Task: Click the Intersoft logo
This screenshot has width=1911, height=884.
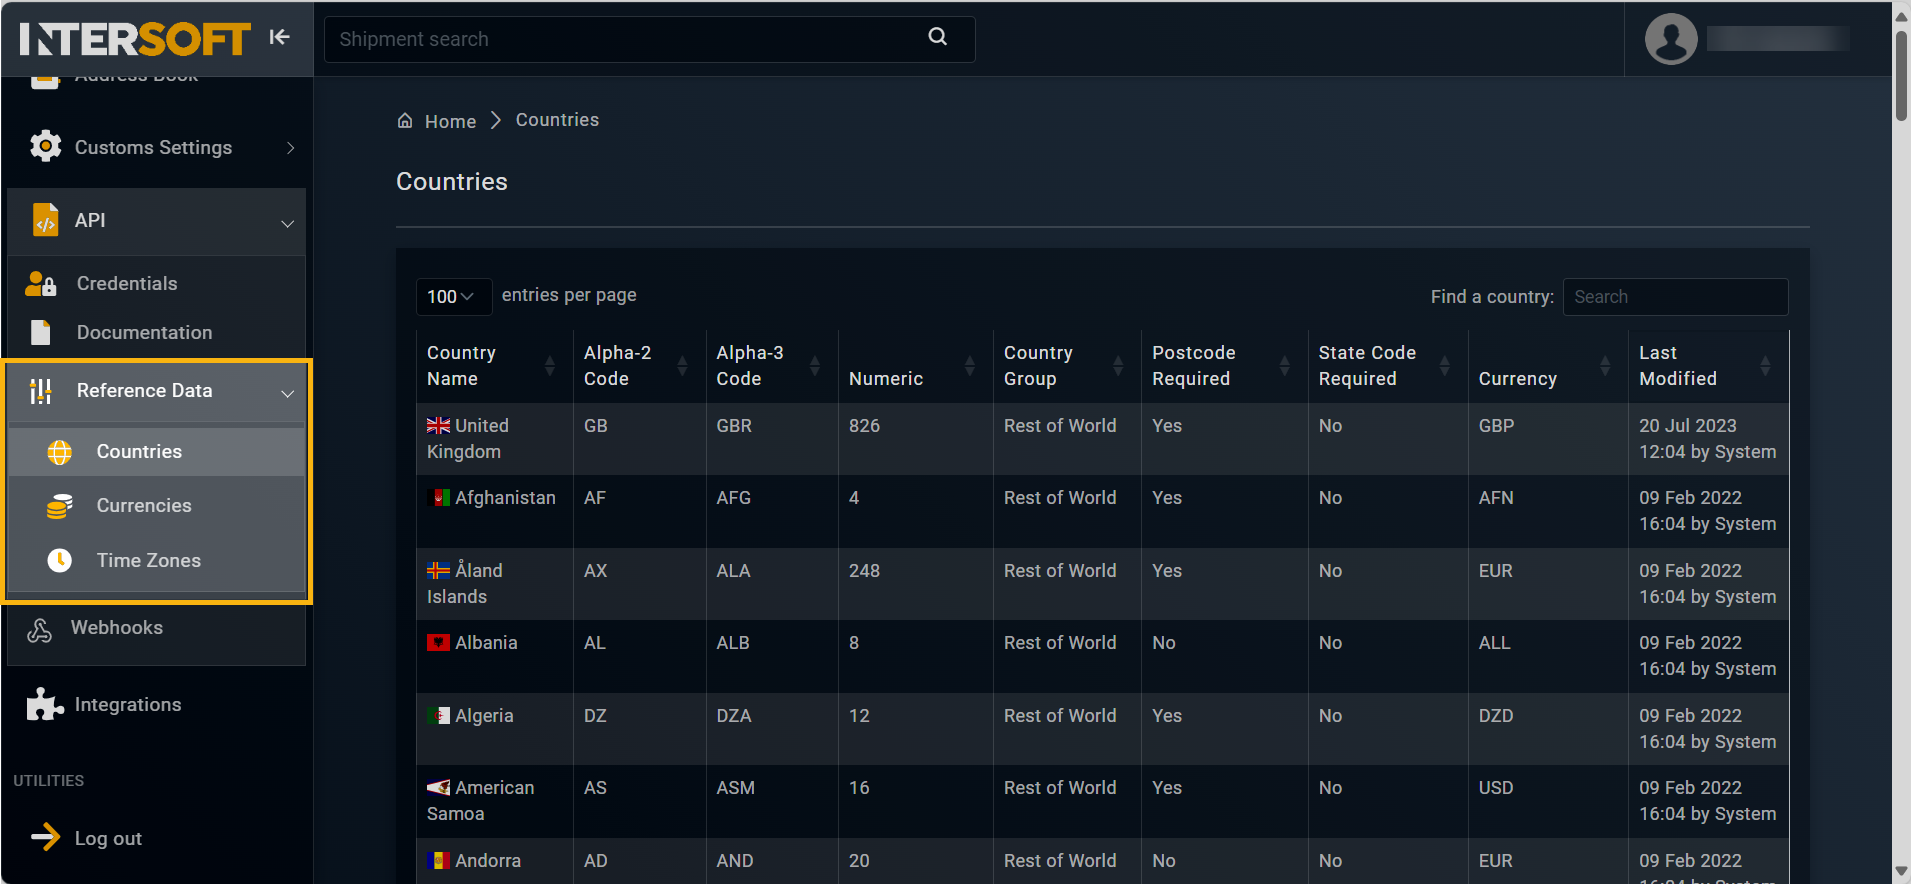Action: (135, 39)
